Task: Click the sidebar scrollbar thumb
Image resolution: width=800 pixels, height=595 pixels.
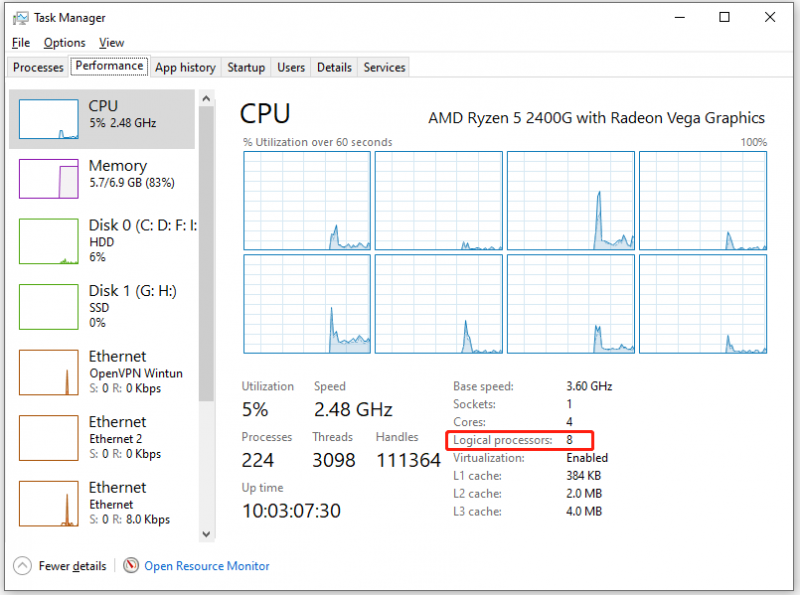Action: 206,254
